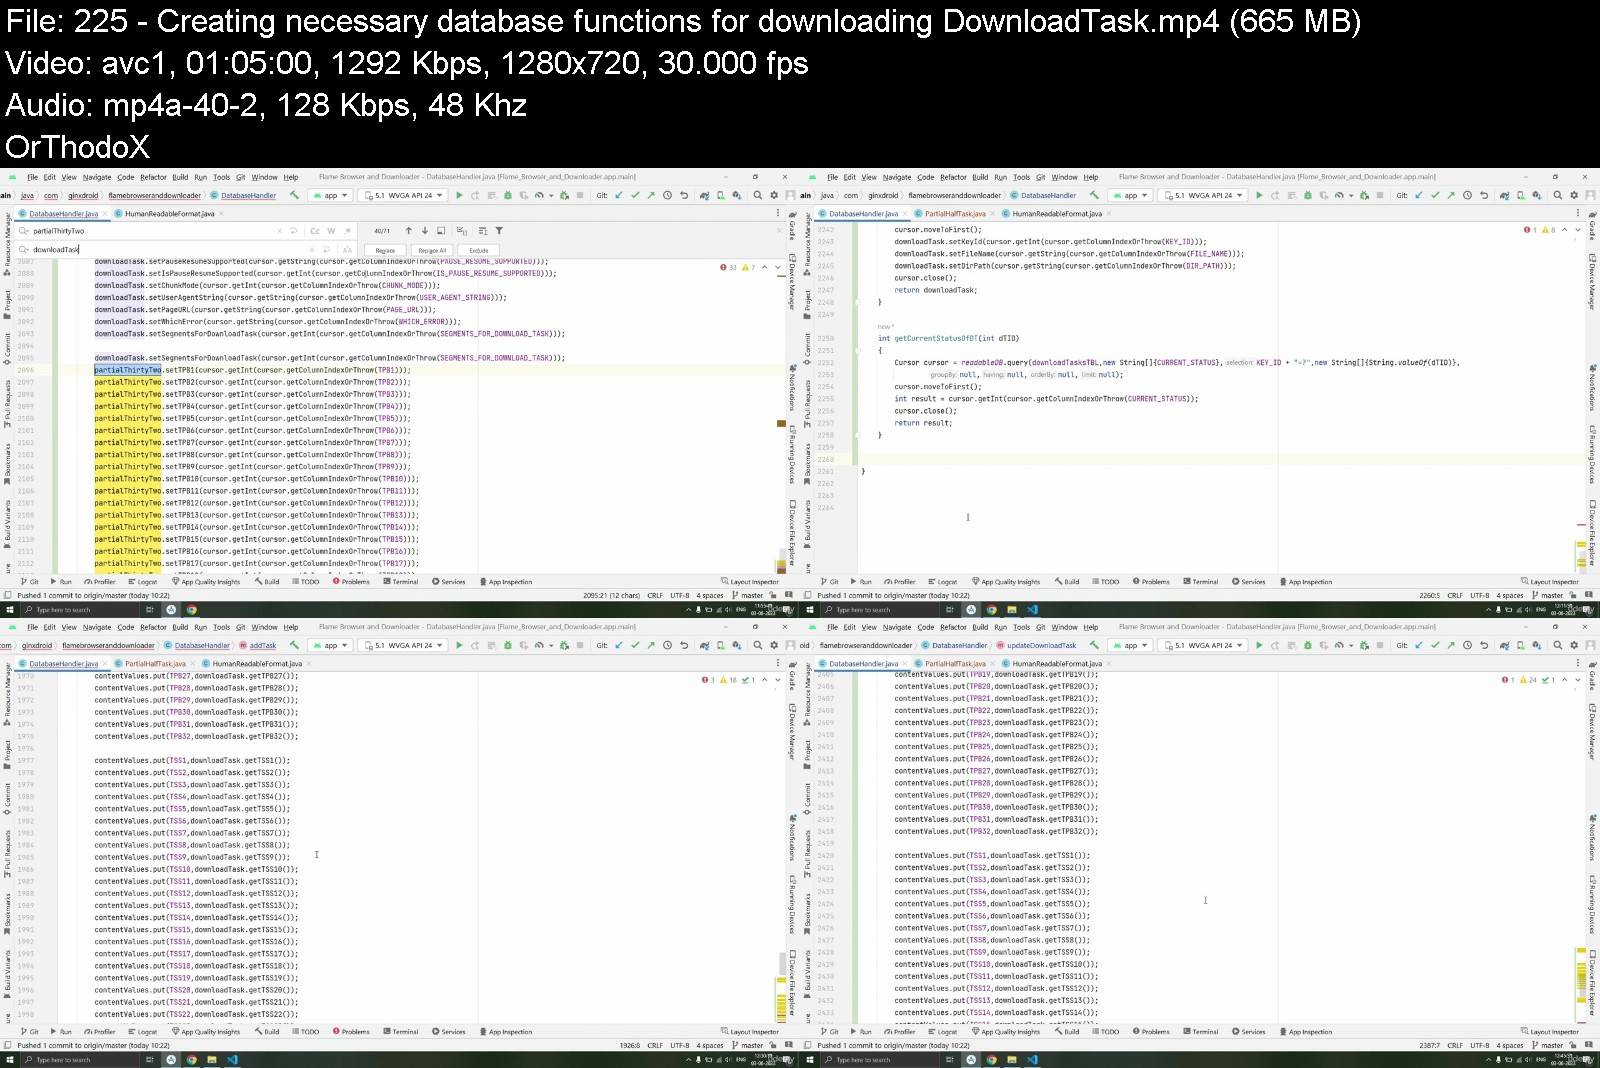Open Terminal tool window in top-left window
This screenshot has width=1600, height=1068.
tap(400, 581)
